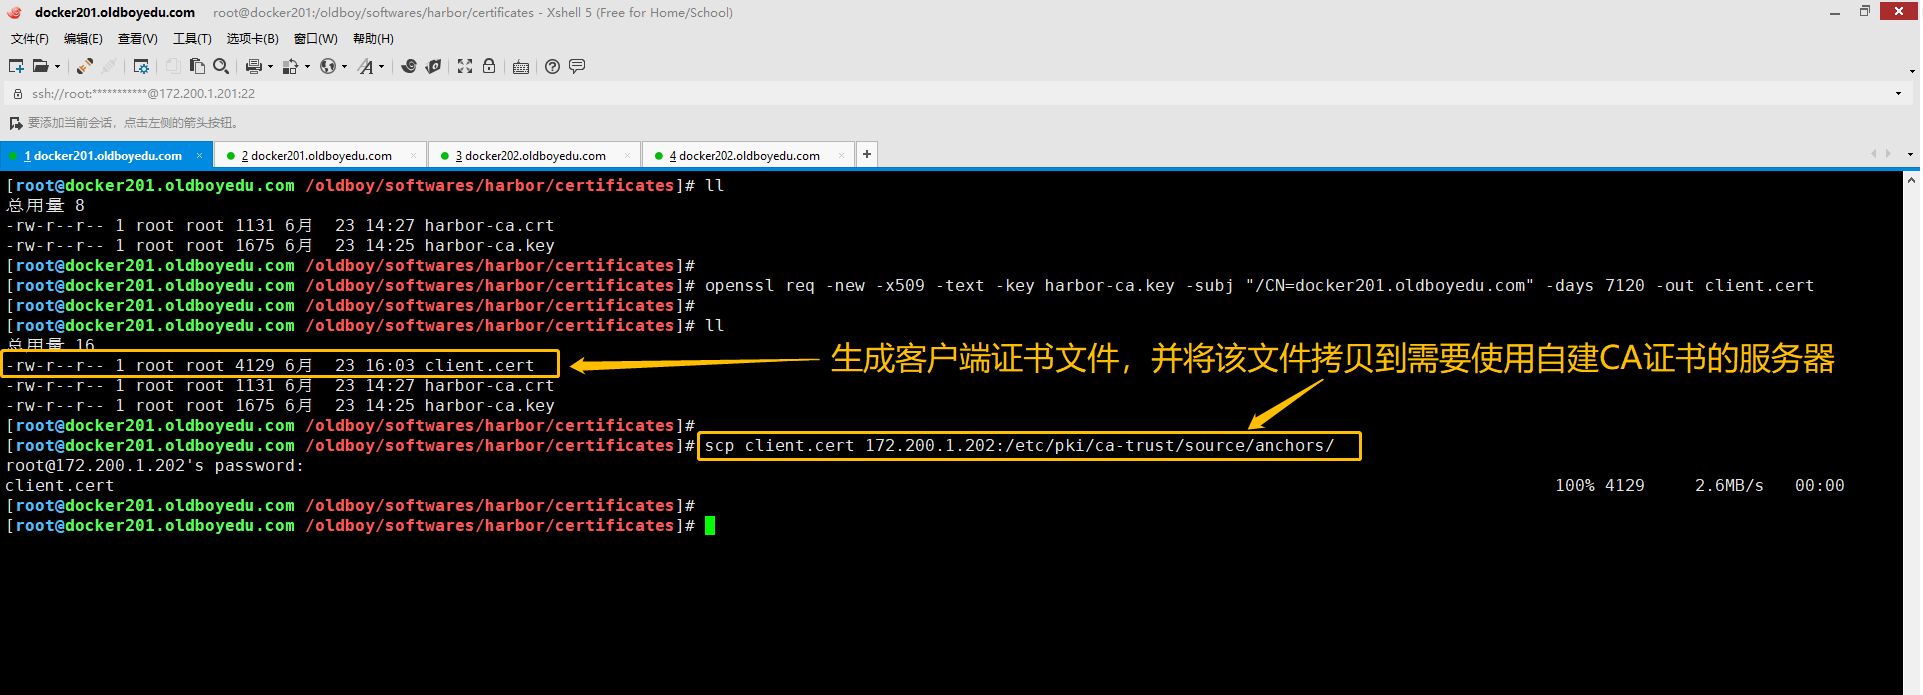Switch to tab 4 docker202.oldboyedu.com

click(x=749, y=156)
